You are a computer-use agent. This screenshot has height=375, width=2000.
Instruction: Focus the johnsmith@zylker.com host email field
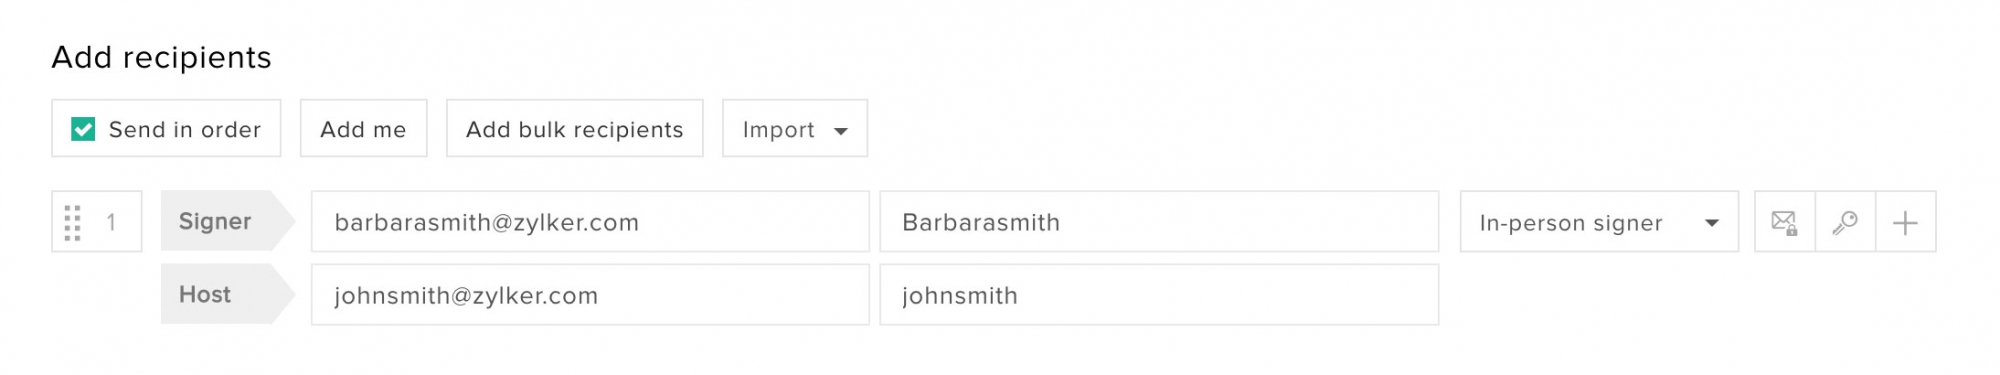(590, 295)
